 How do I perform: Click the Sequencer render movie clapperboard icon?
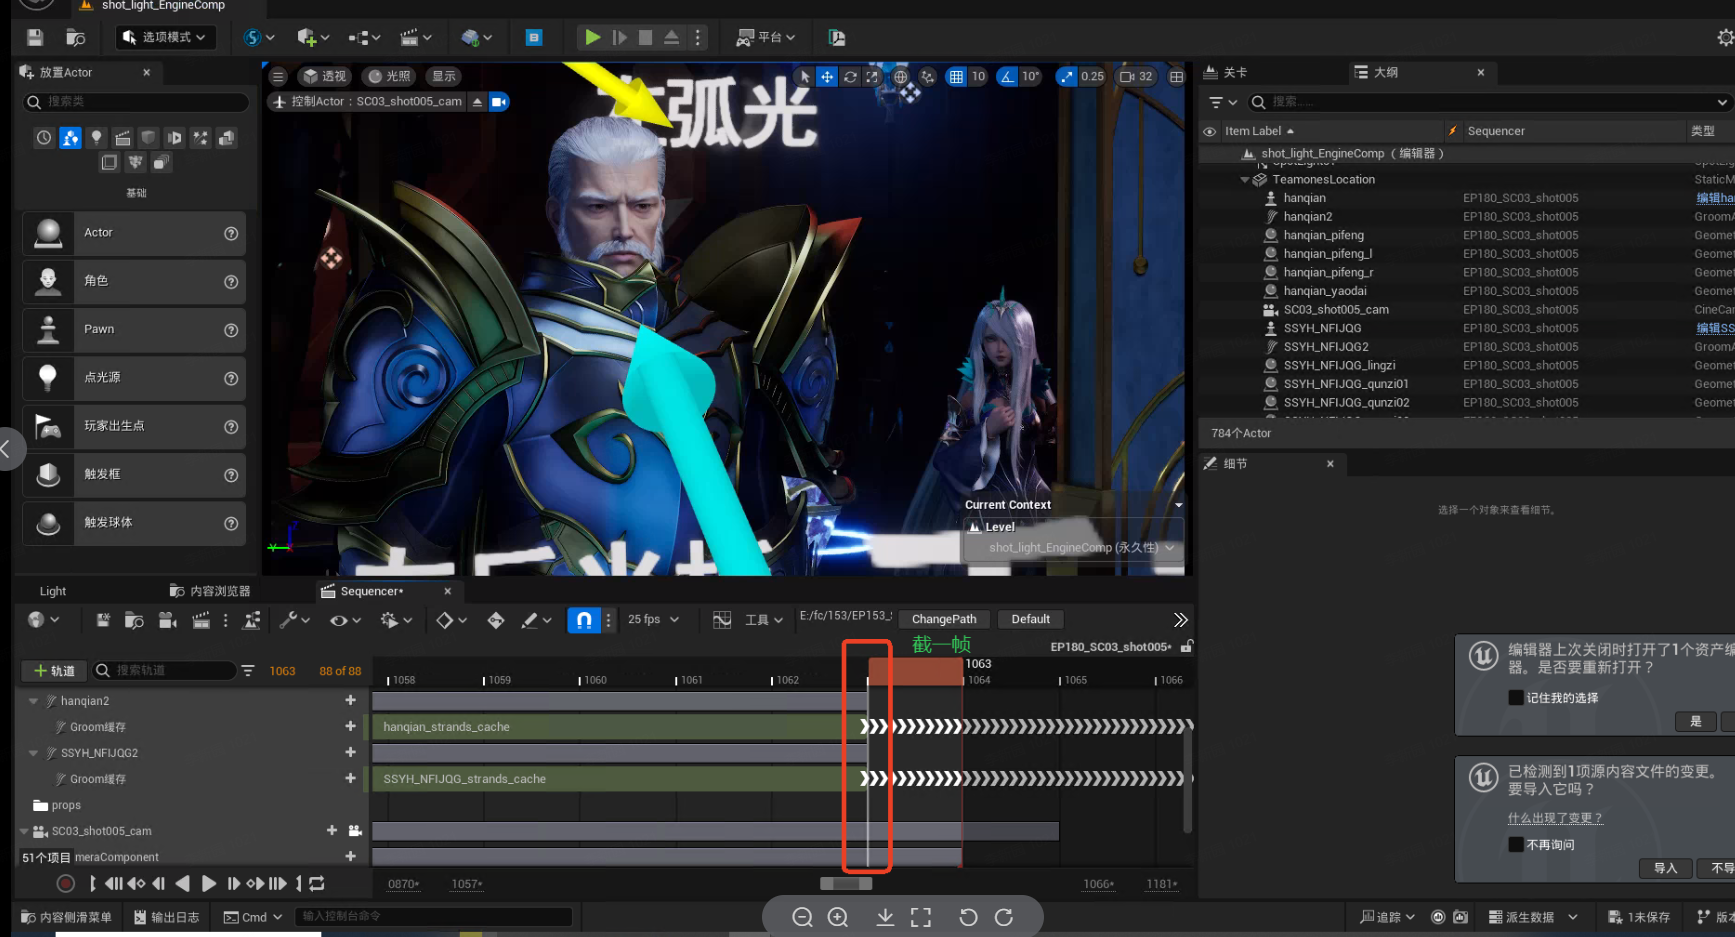[201, 620]
